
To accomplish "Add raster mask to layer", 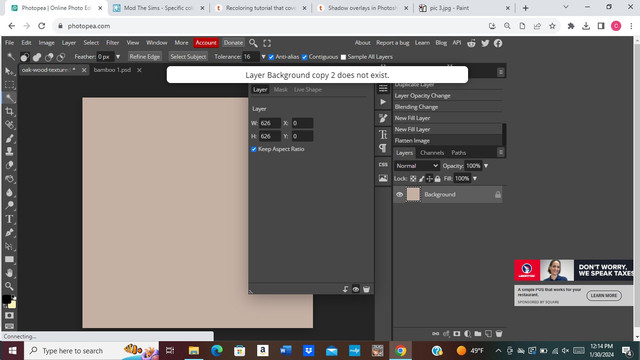I will tap(457, 334).
